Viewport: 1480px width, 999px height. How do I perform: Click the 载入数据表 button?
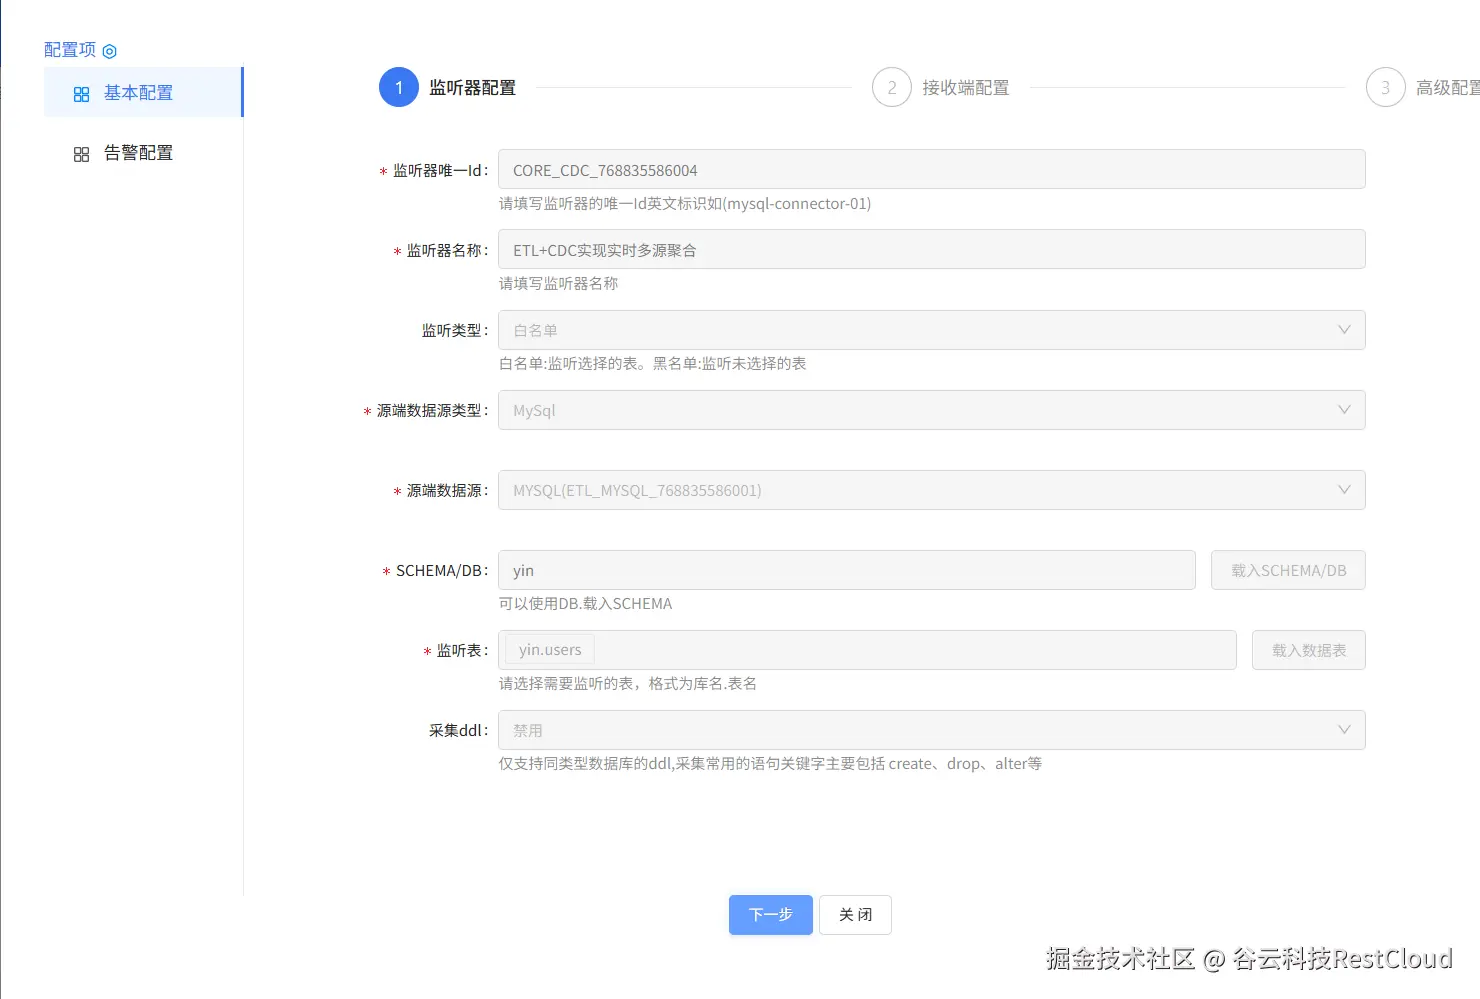point(1308,650)
